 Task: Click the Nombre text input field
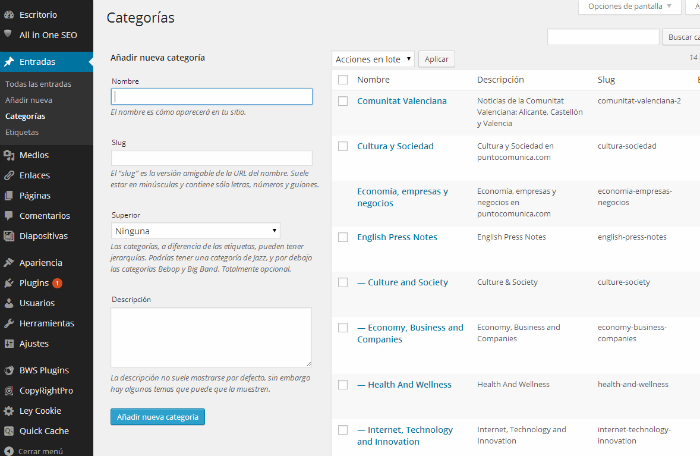[212, 97]
